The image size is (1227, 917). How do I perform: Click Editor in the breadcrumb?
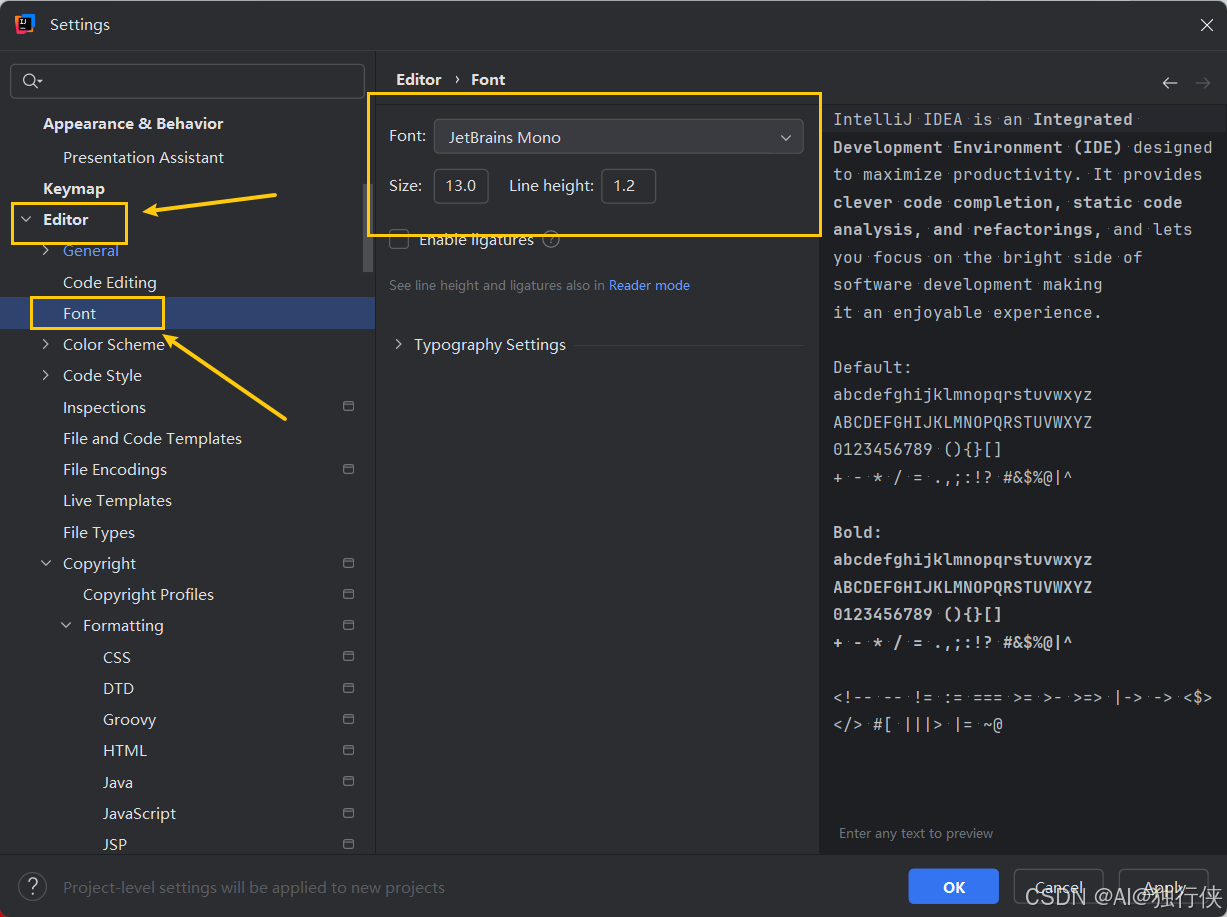coord(418,79)
